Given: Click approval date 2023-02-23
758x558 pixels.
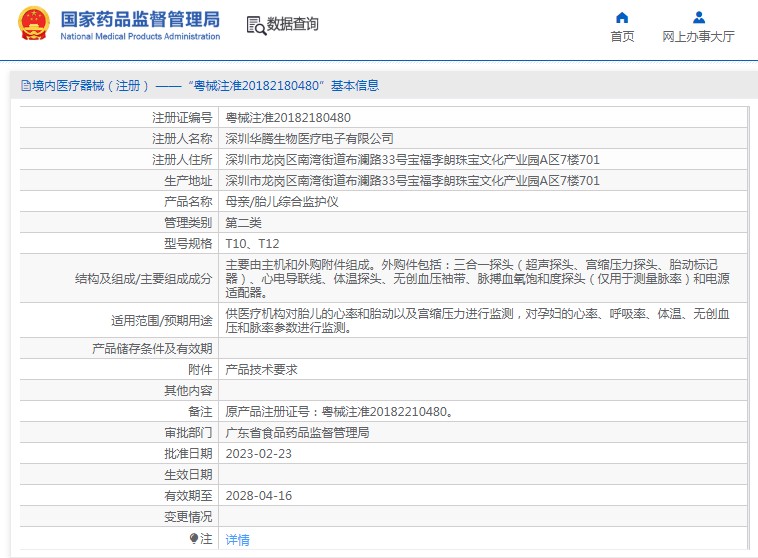Looking at the screenshot, I should tap(259, 454).
